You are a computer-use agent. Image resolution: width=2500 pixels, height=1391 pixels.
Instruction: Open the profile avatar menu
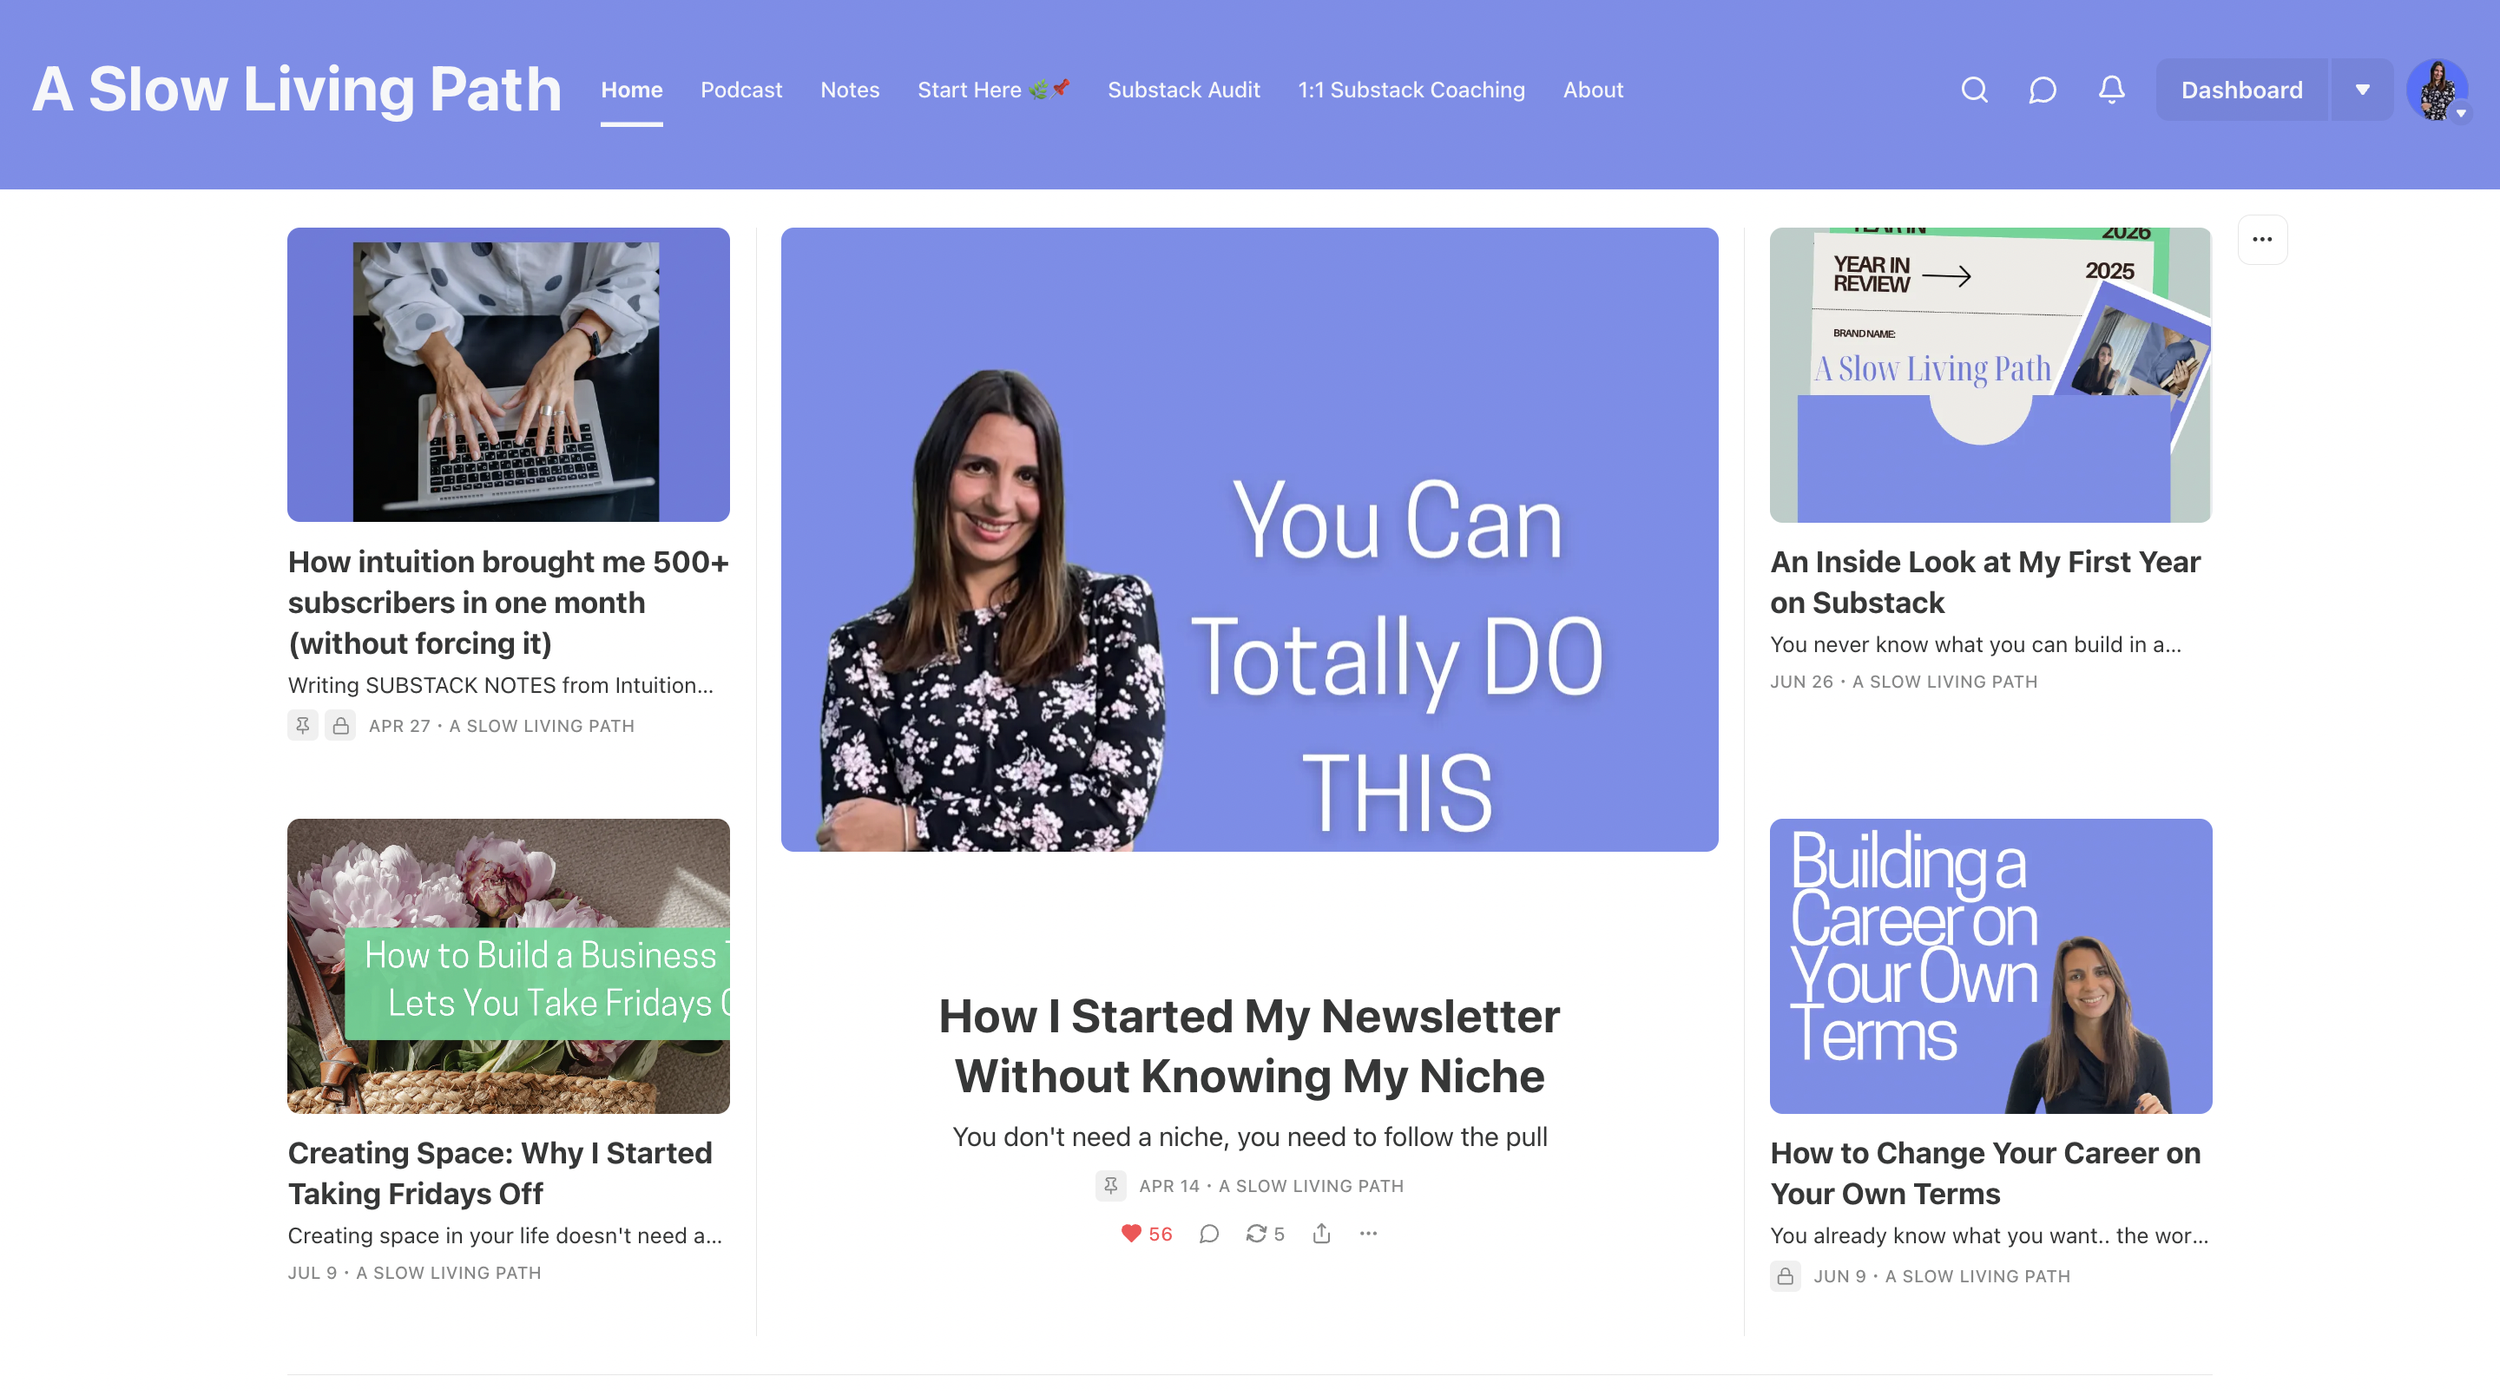2438,90
